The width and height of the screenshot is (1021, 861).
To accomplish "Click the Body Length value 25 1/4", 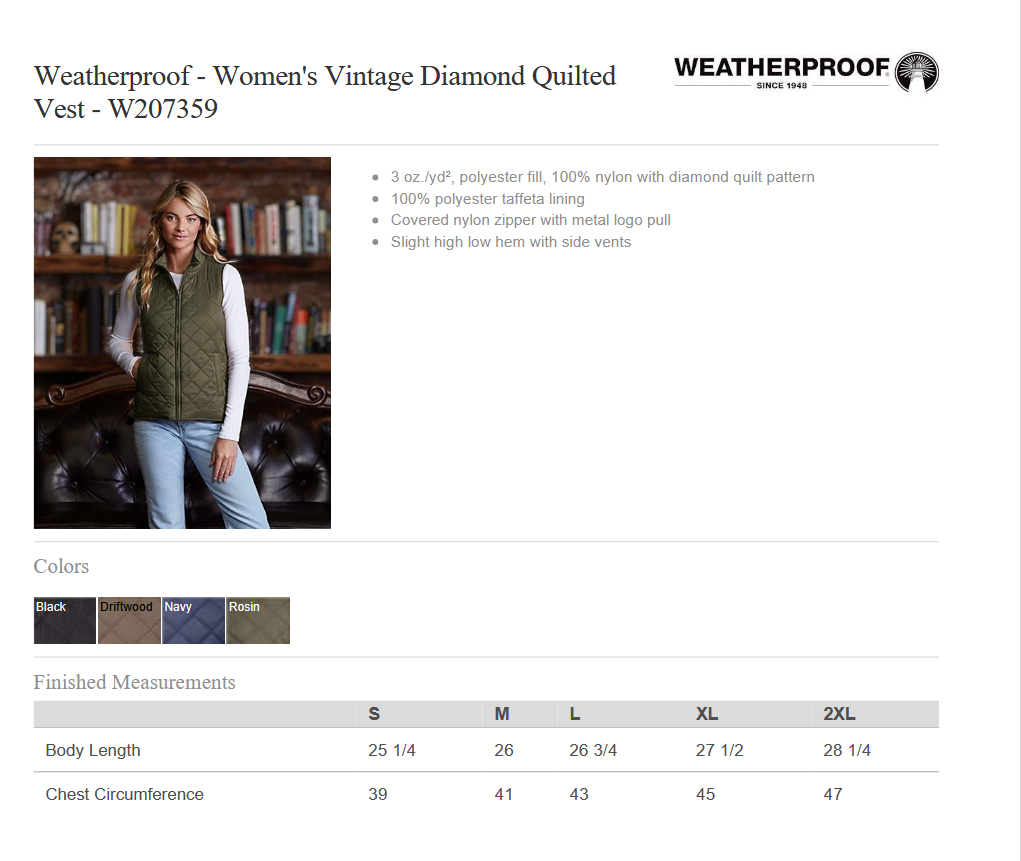I will 391,750.
